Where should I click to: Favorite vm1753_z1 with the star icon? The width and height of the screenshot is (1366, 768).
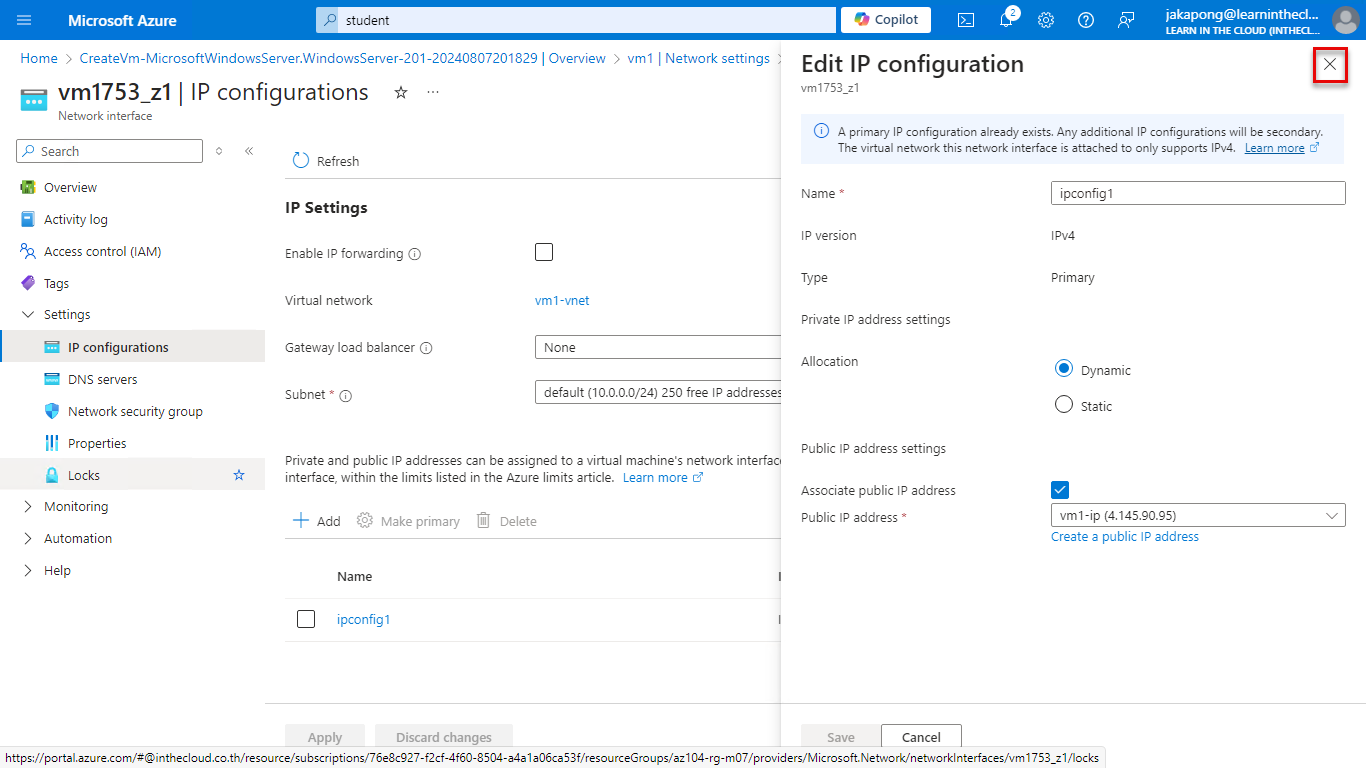(401, 92)
